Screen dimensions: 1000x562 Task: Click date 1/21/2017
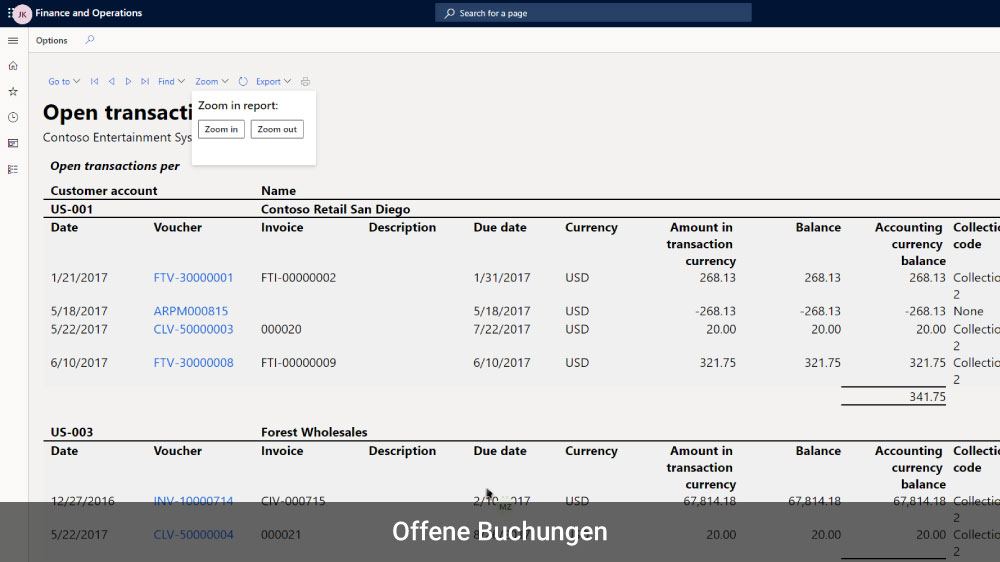79,277
